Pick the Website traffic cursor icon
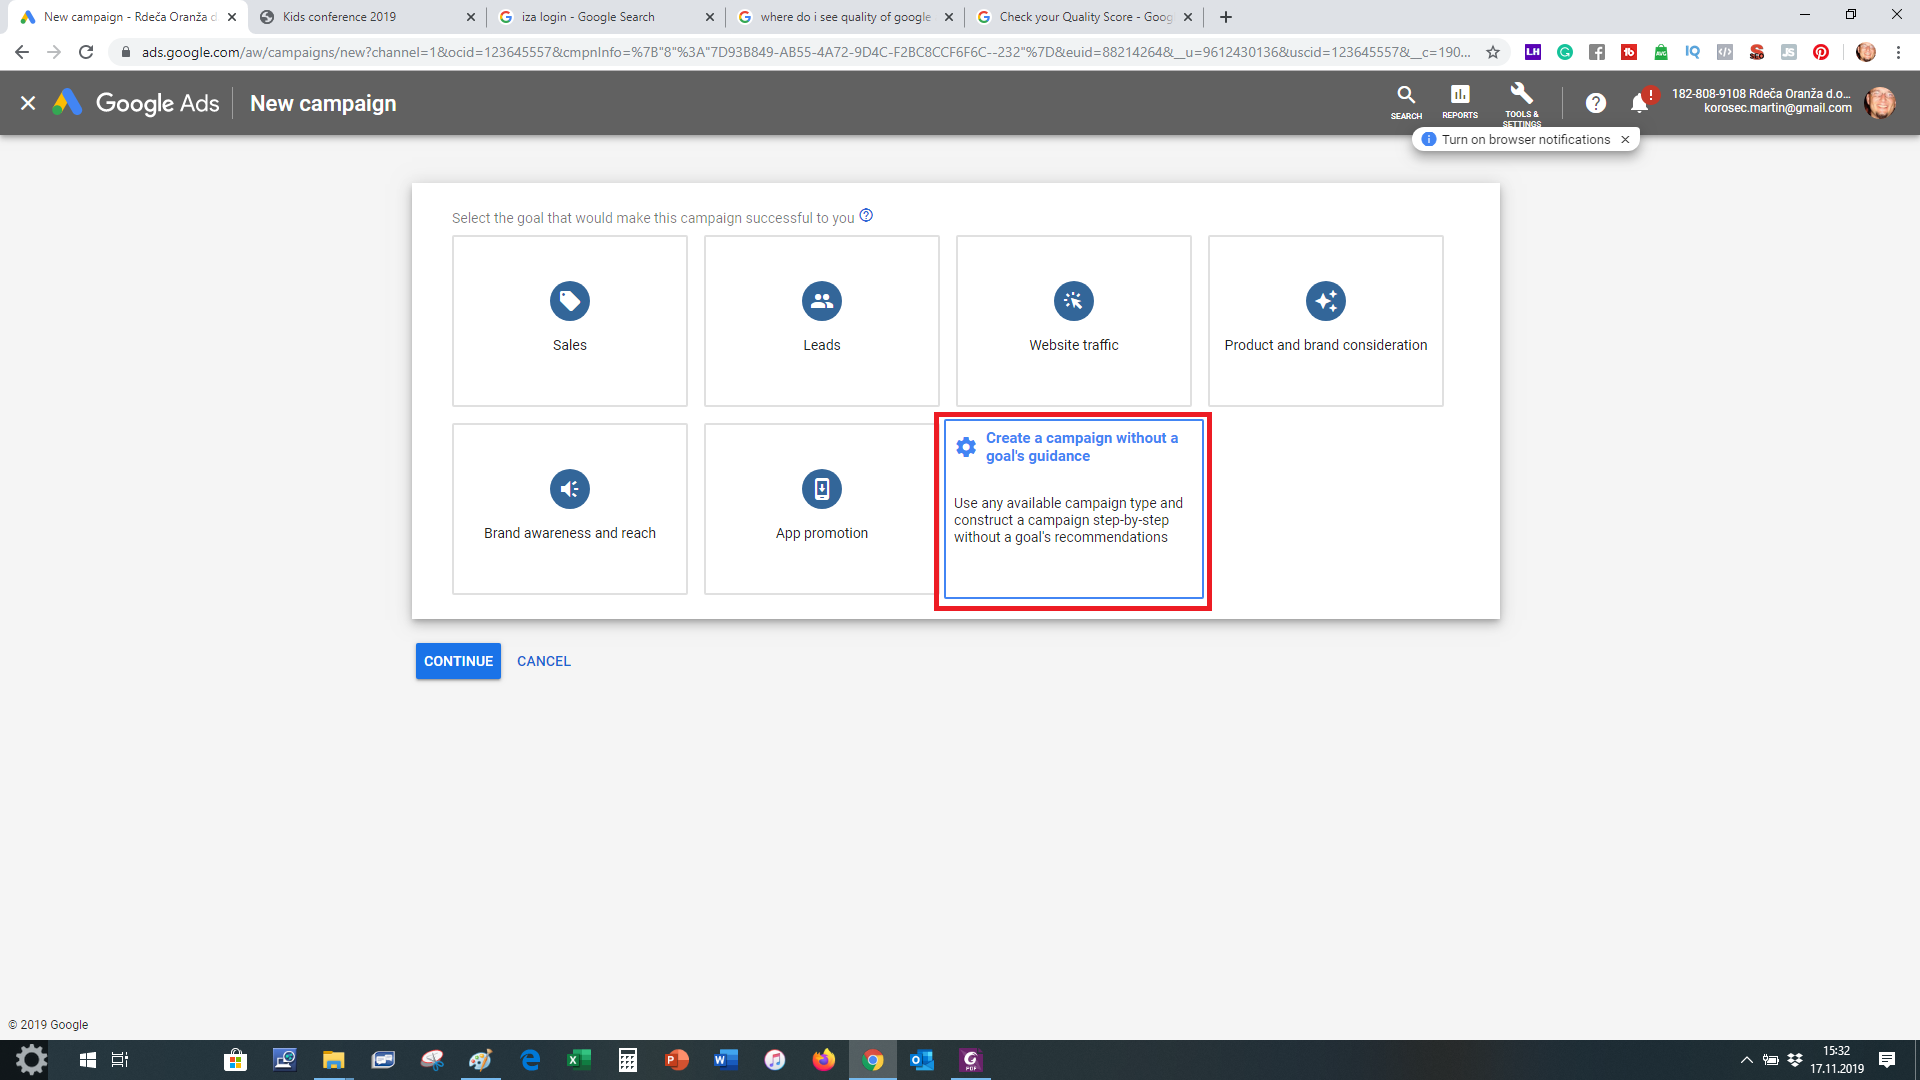The image size is (1920, 1080). [x=1073, y=301]
